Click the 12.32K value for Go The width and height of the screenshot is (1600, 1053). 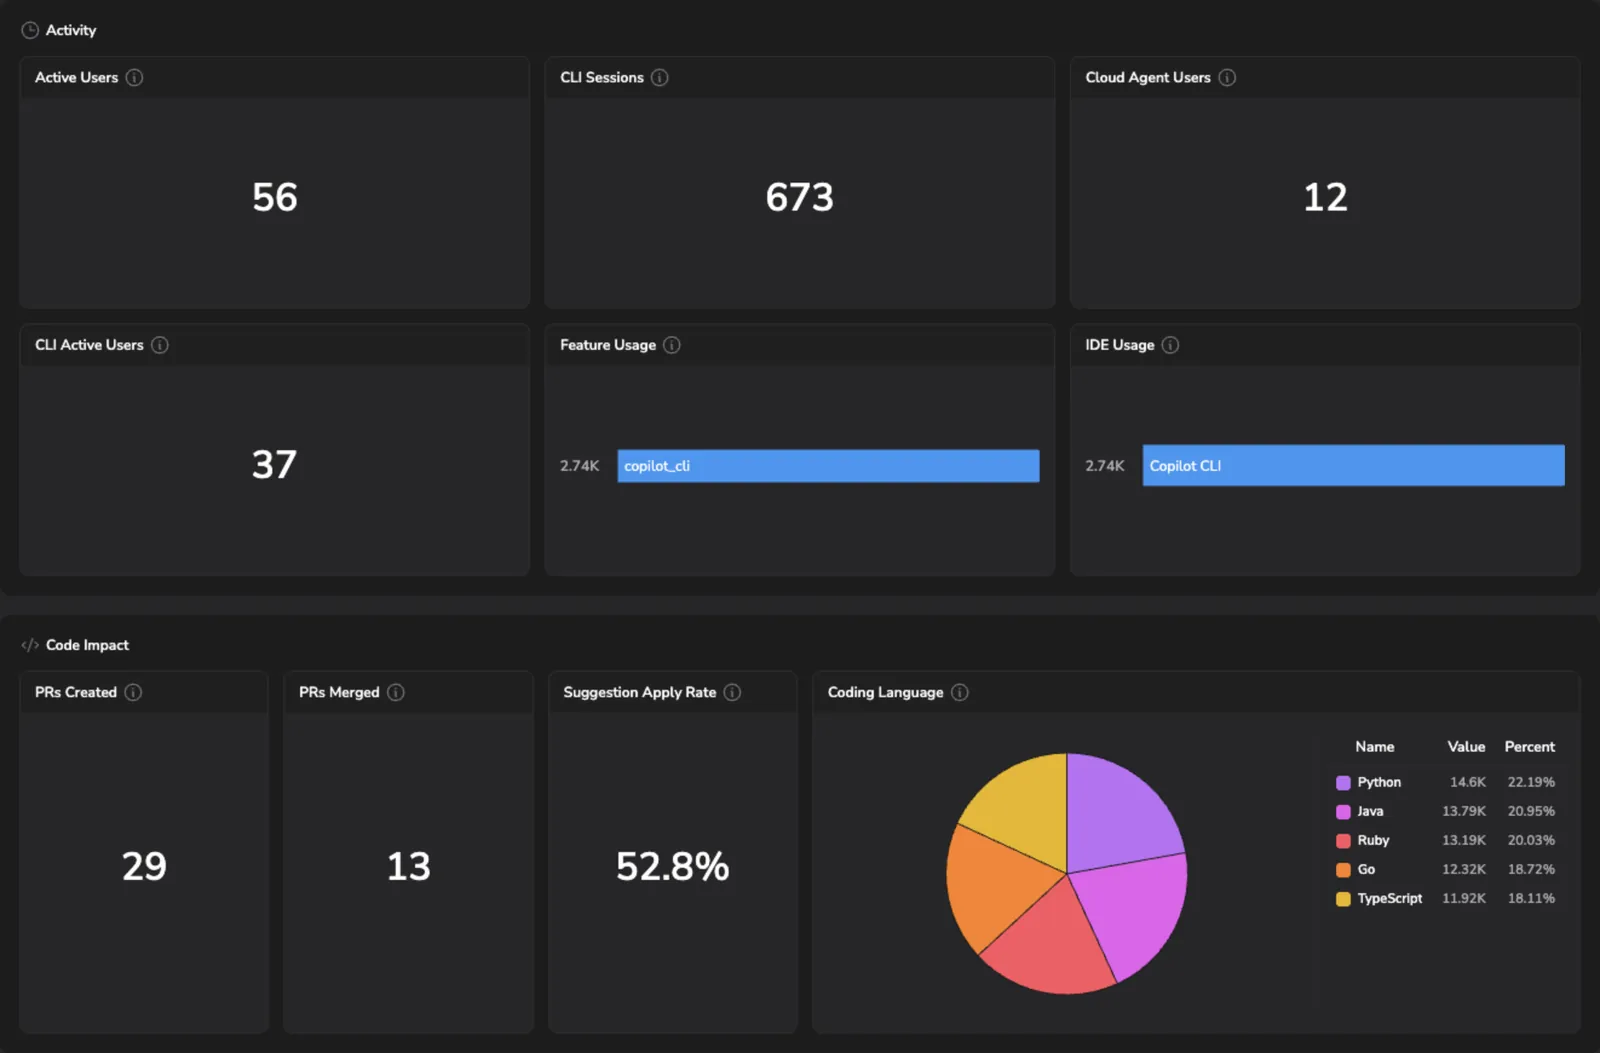tap(1464, 870)
